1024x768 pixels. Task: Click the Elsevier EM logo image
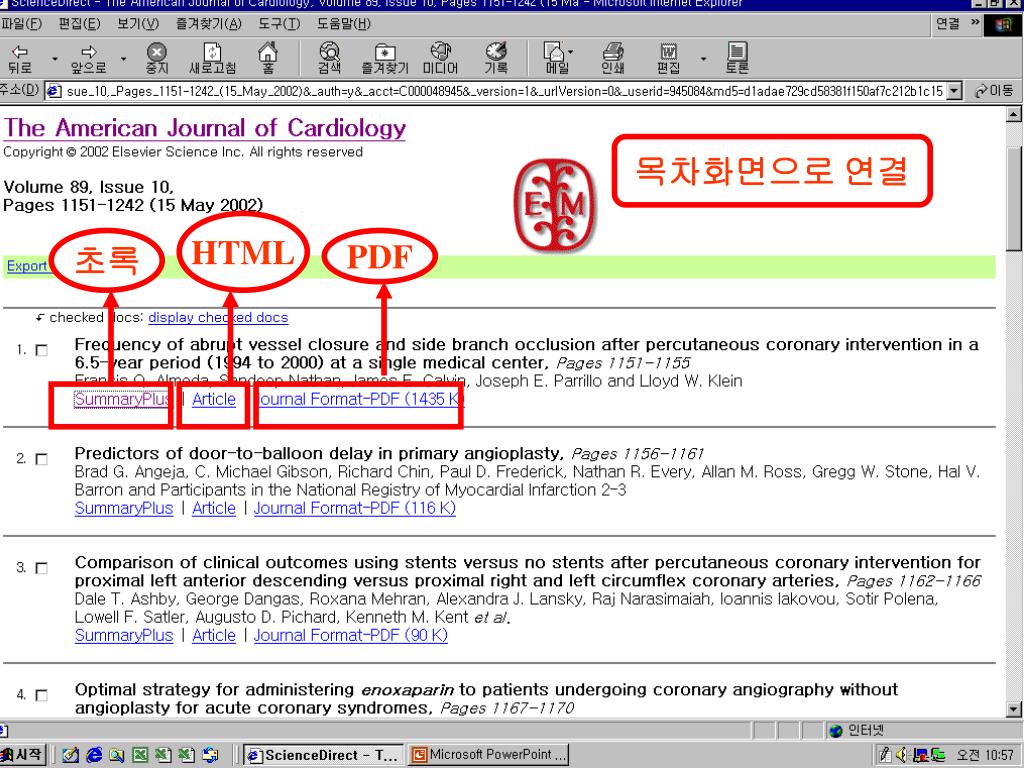click(555, 205)
